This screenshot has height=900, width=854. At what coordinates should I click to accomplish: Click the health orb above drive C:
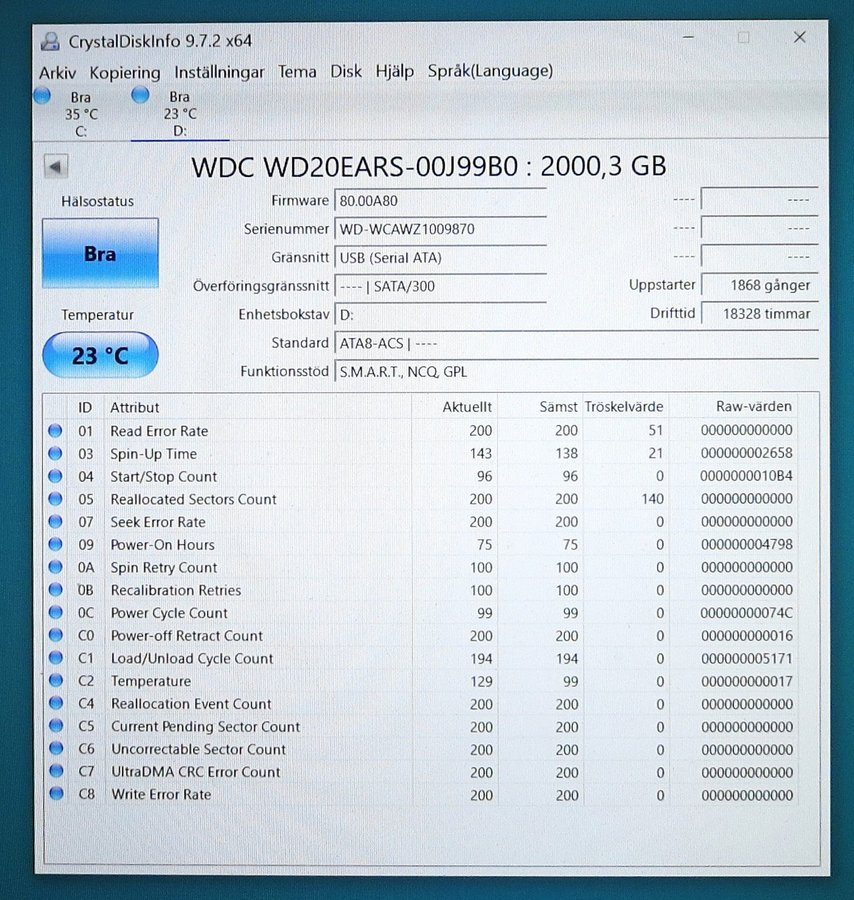[x=42, y=95]
